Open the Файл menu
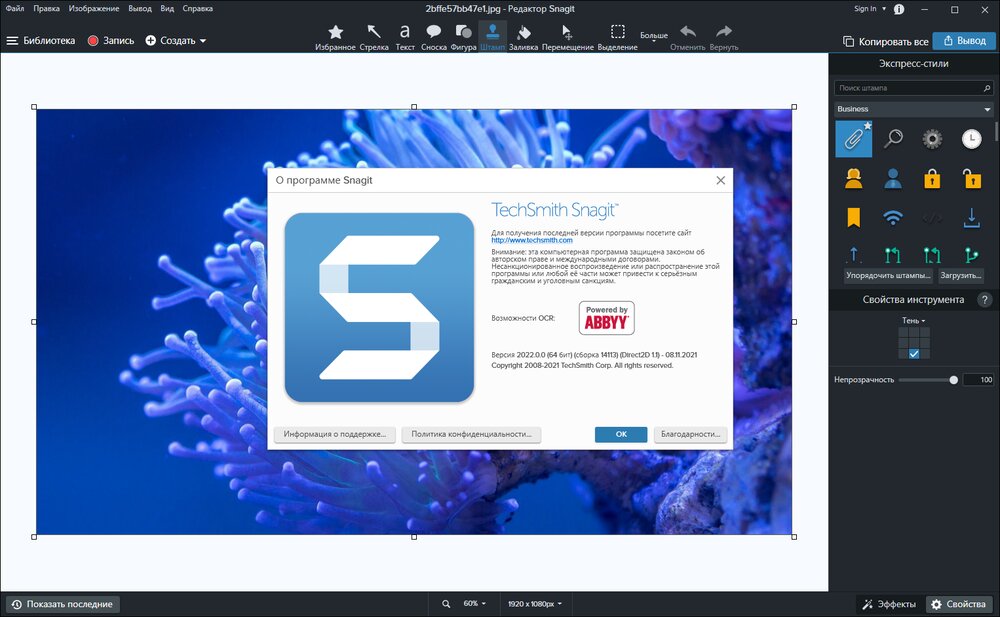 [14, 7]
